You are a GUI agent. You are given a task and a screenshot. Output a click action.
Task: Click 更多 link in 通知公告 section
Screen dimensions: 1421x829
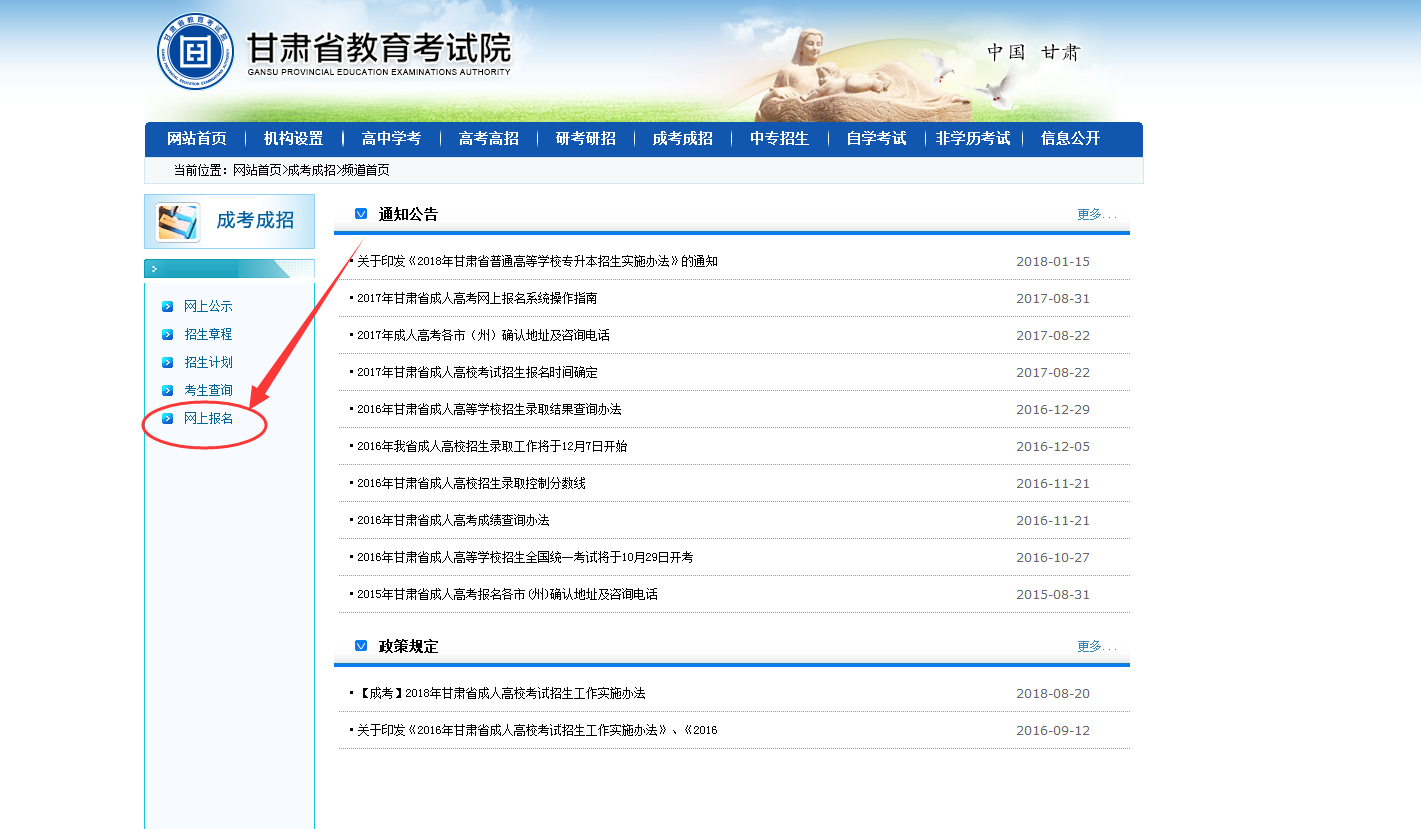pos(1095,214)
